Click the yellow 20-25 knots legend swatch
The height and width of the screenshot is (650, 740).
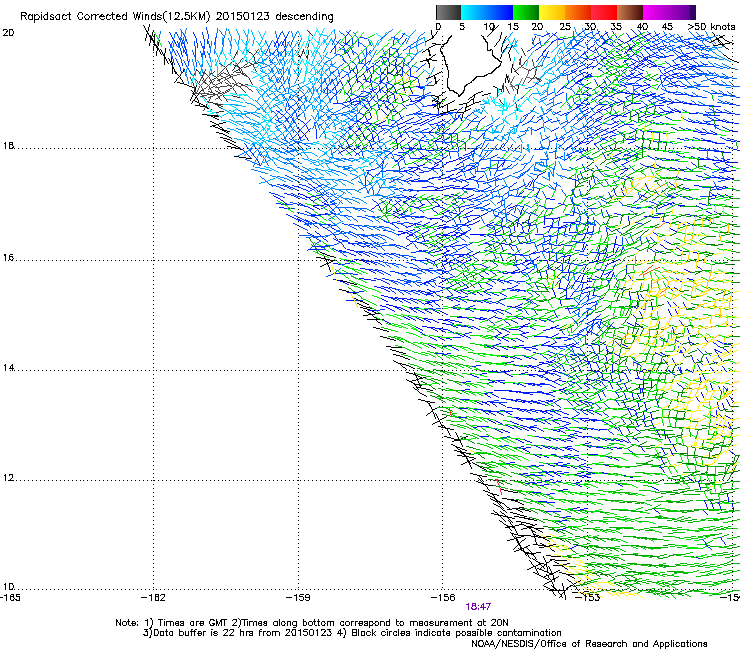pyautogui.click(x=552, y=12)
